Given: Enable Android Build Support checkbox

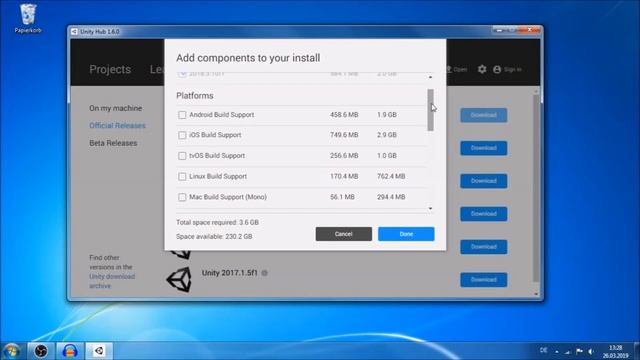Looking at the screenshot, I should pos(182,115).
